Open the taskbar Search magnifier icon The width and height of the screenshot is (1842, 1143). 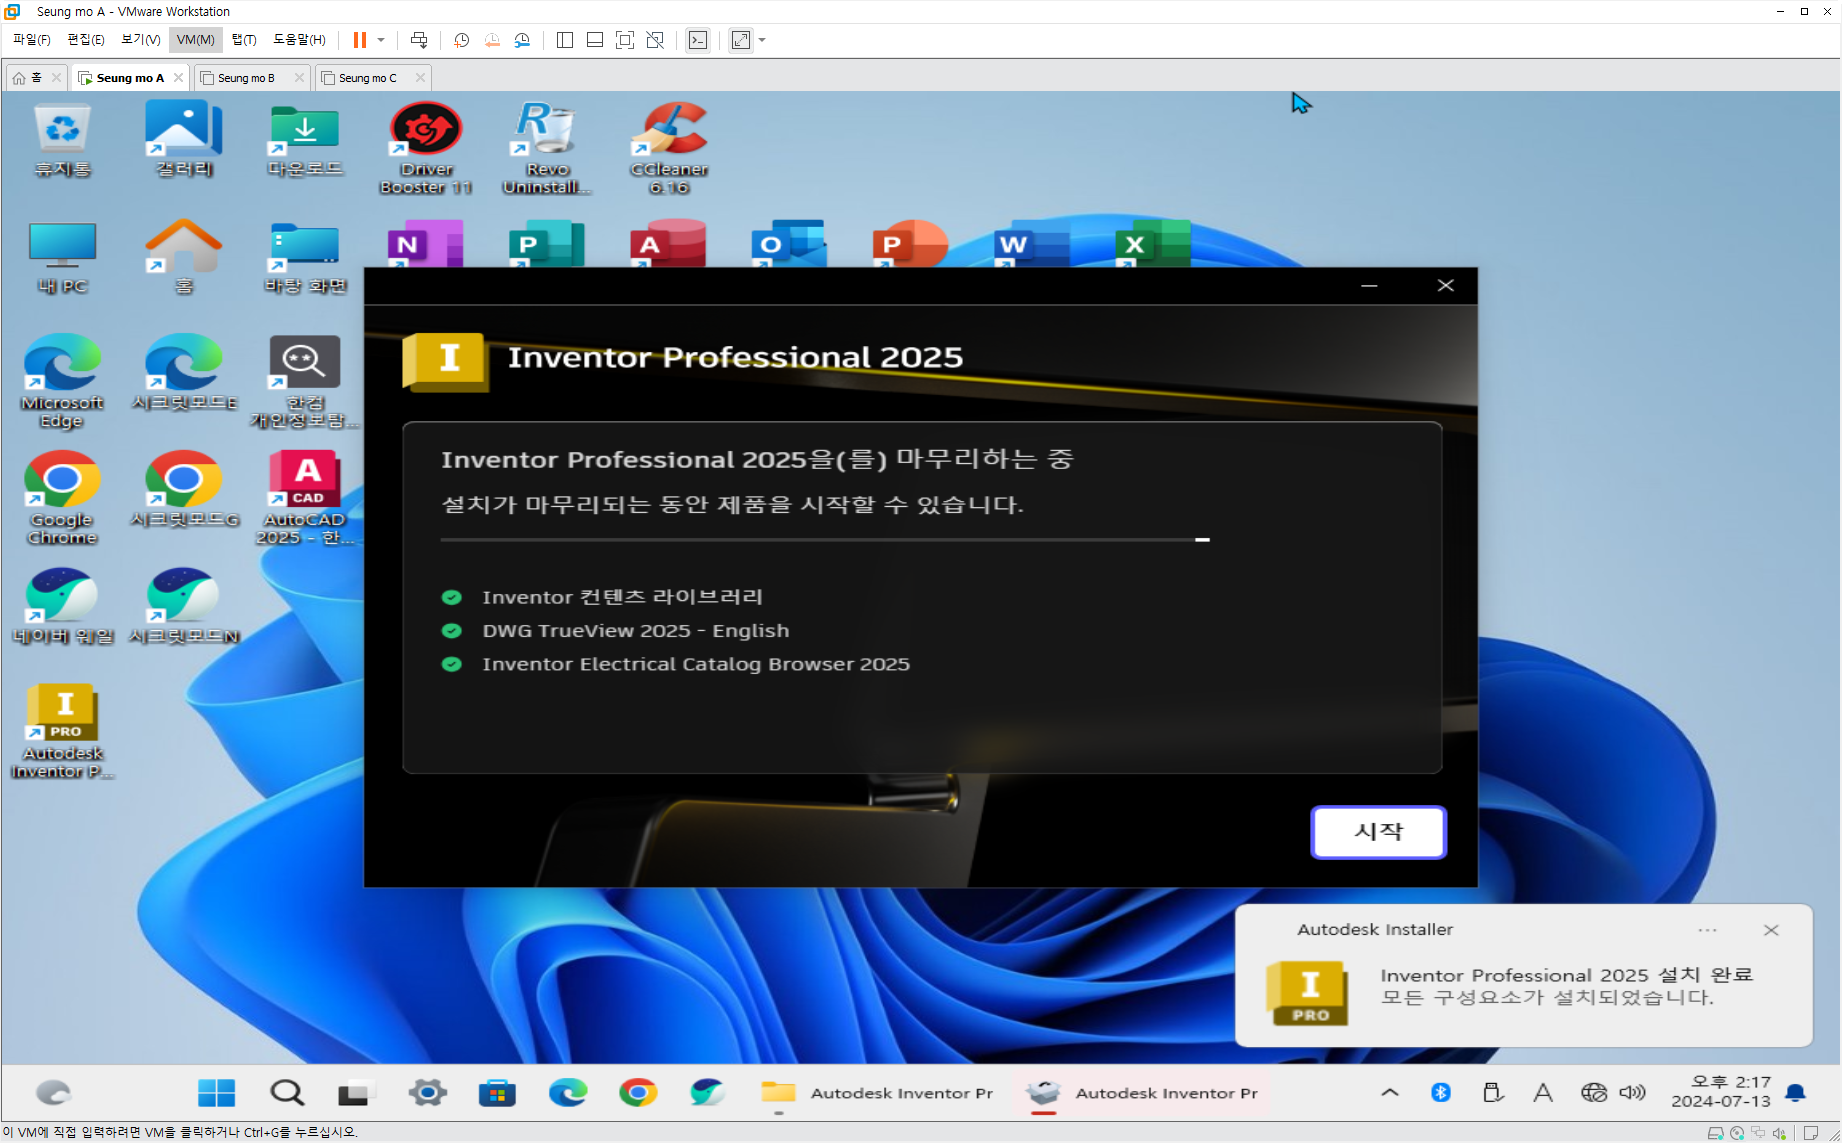click(x=287, y=1093)
